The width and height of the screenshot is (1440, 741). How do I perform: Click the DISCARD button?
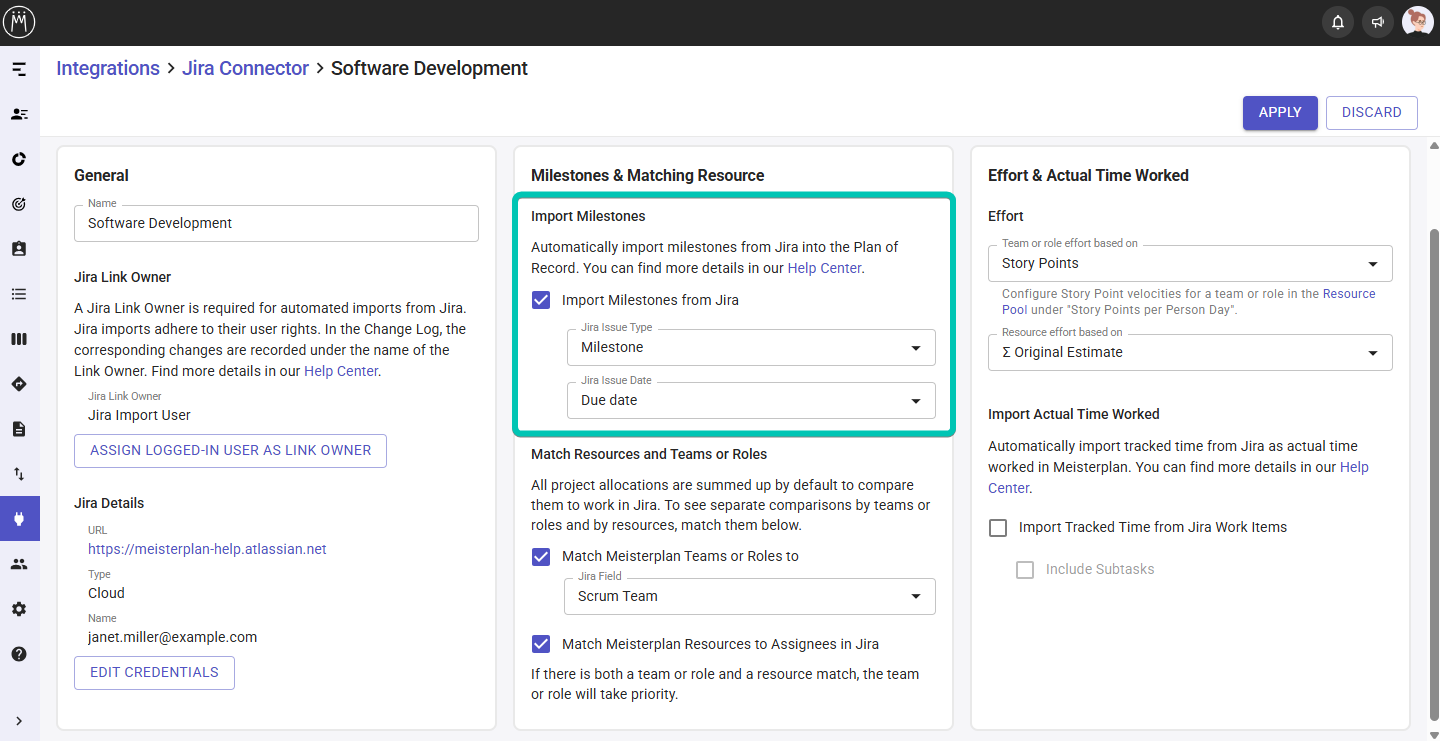(x=1372, y=113)
